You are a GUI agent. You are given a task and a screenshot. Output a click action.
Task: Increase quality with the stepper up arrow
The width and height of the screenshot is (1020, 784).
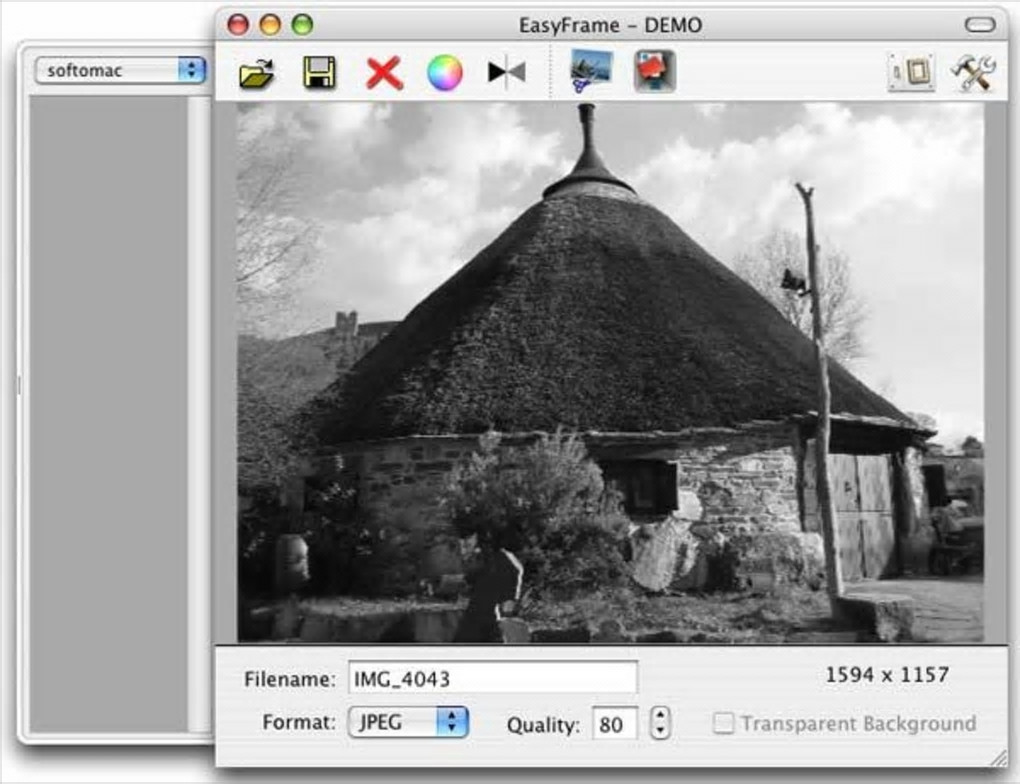(x=660, y=715)
